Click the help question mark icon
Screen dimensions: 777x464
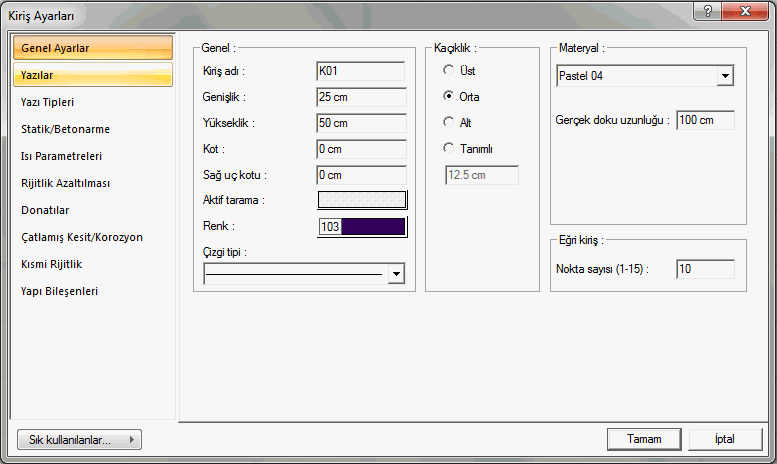[708, 11]
